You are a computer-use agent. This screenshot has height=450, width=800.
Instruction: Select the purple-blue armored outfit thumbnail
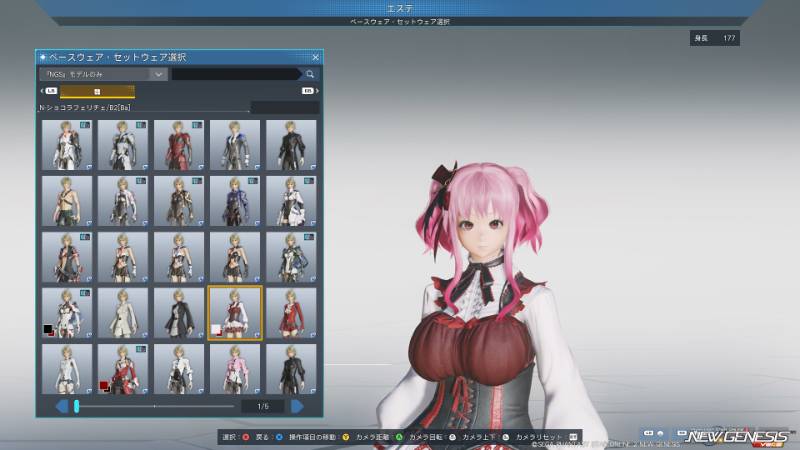click(235, 201)
